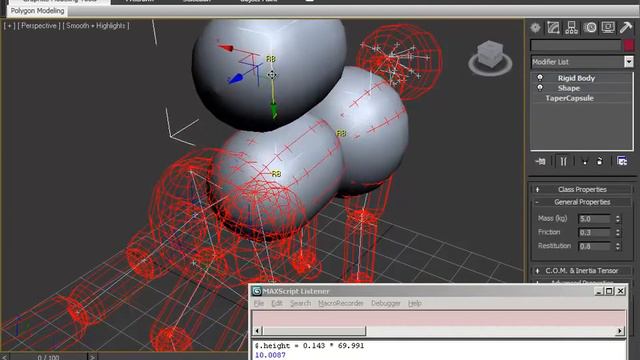This screenshot has width=640, height=360.
Task: Open the Utilities hammer panel tab
Action: [626, 28]
